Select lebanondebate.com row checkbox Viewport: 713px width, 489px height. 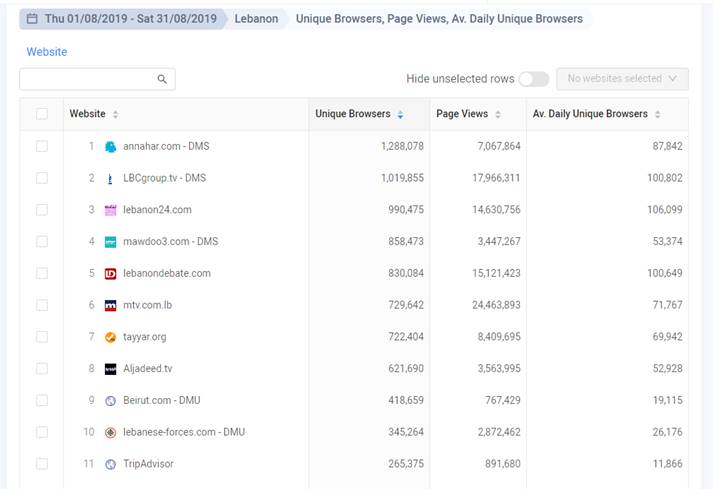pyautogui.click(x=42, y=273)
